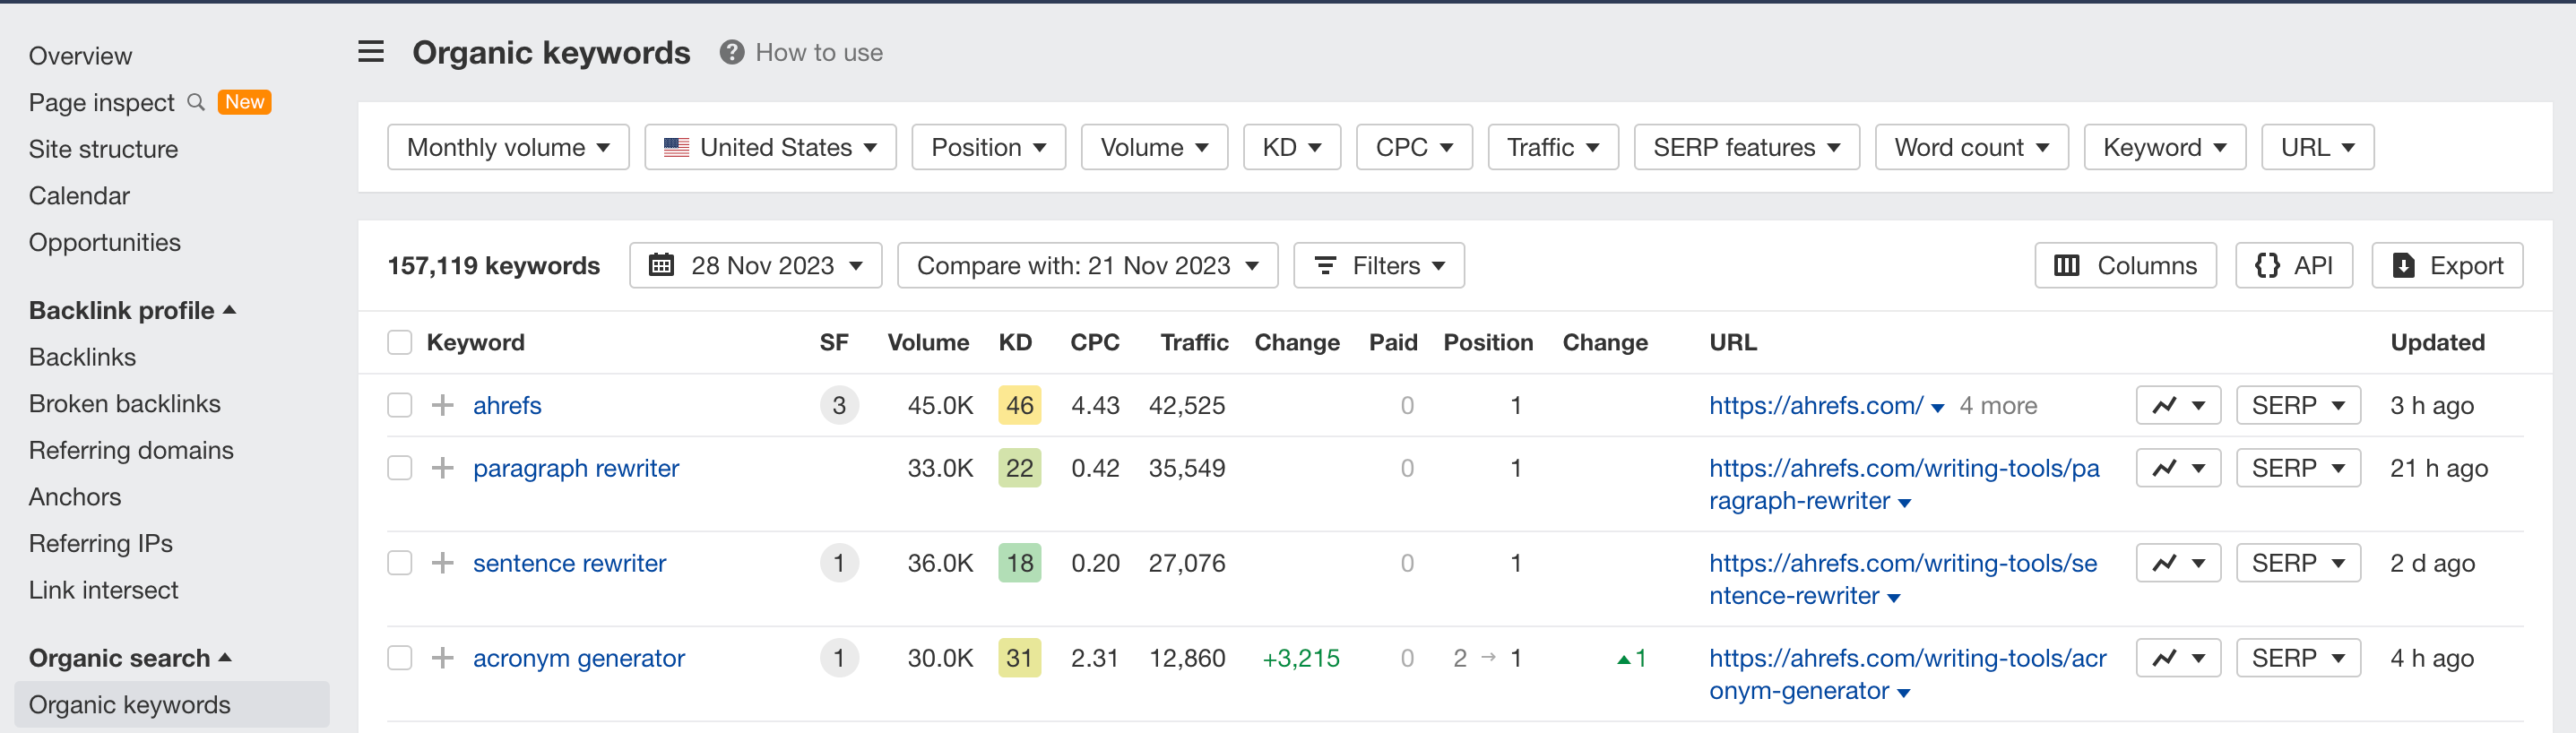Open the United States country dropdown

coord(770,147)
